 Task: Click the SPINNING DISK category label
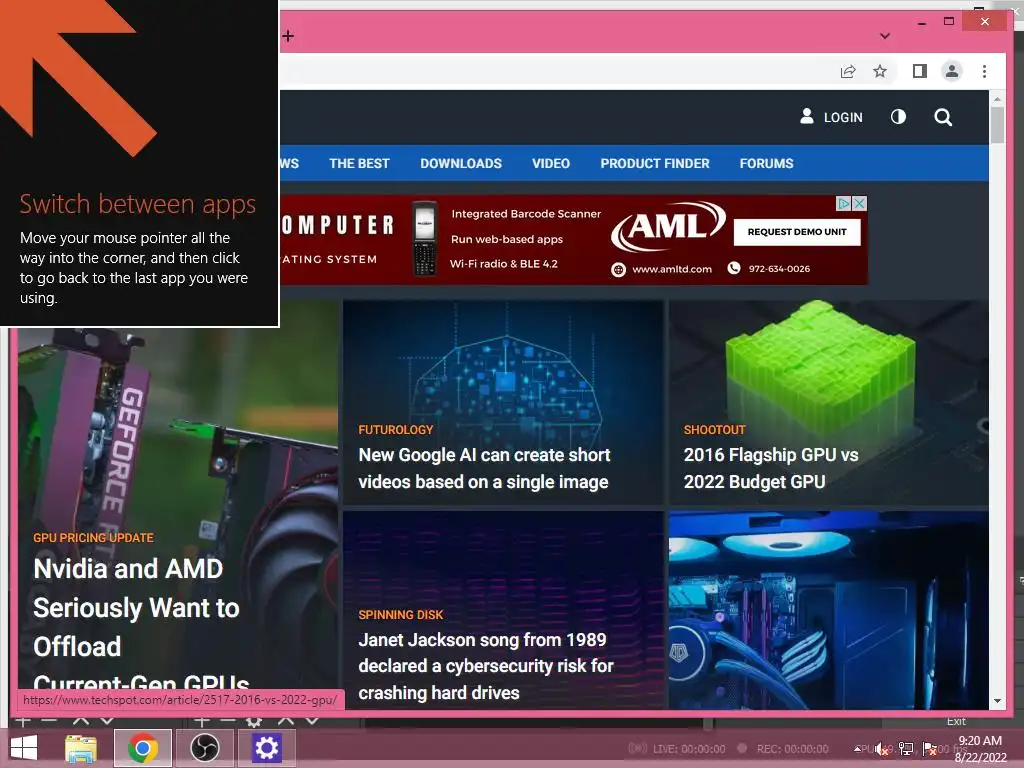point(400,615)
